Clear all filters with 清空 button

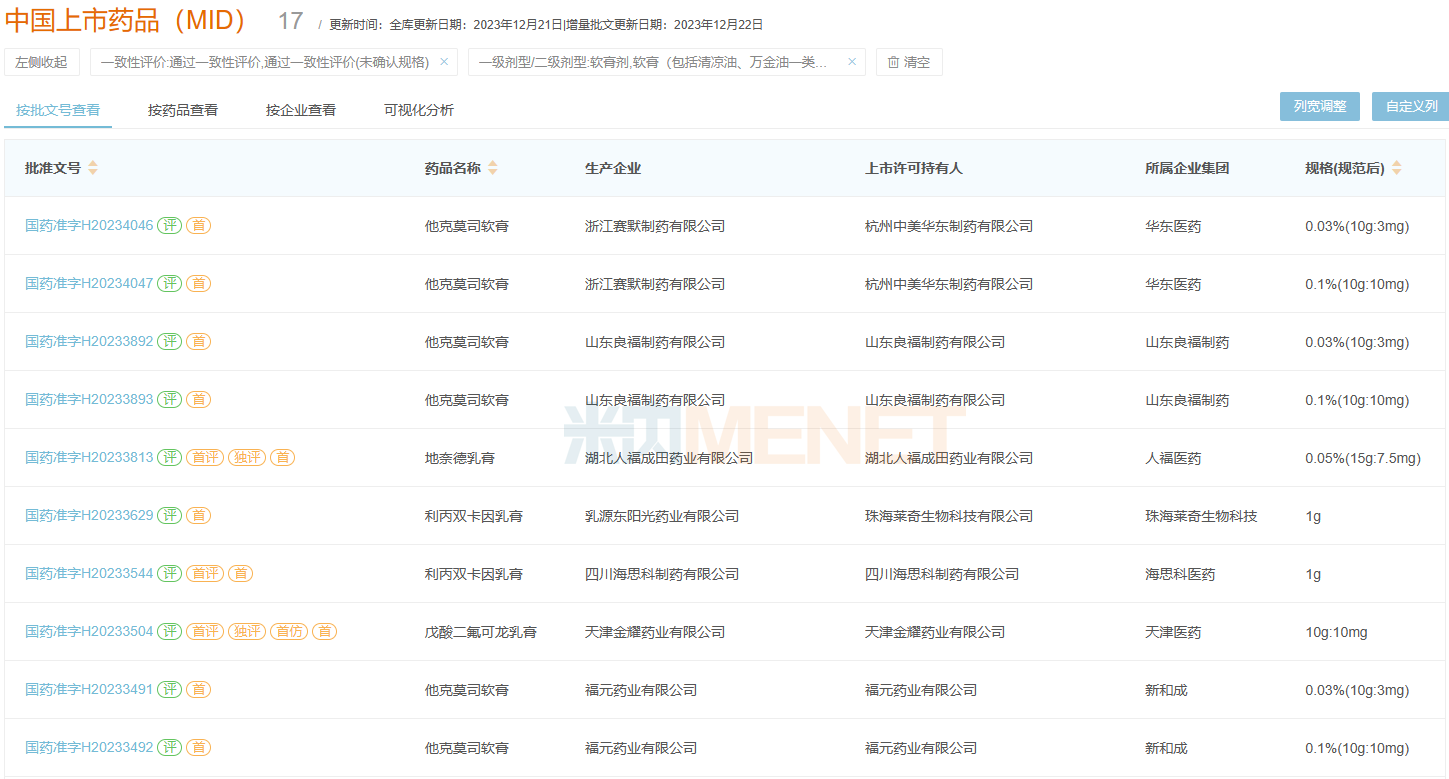tap(909, 62)
